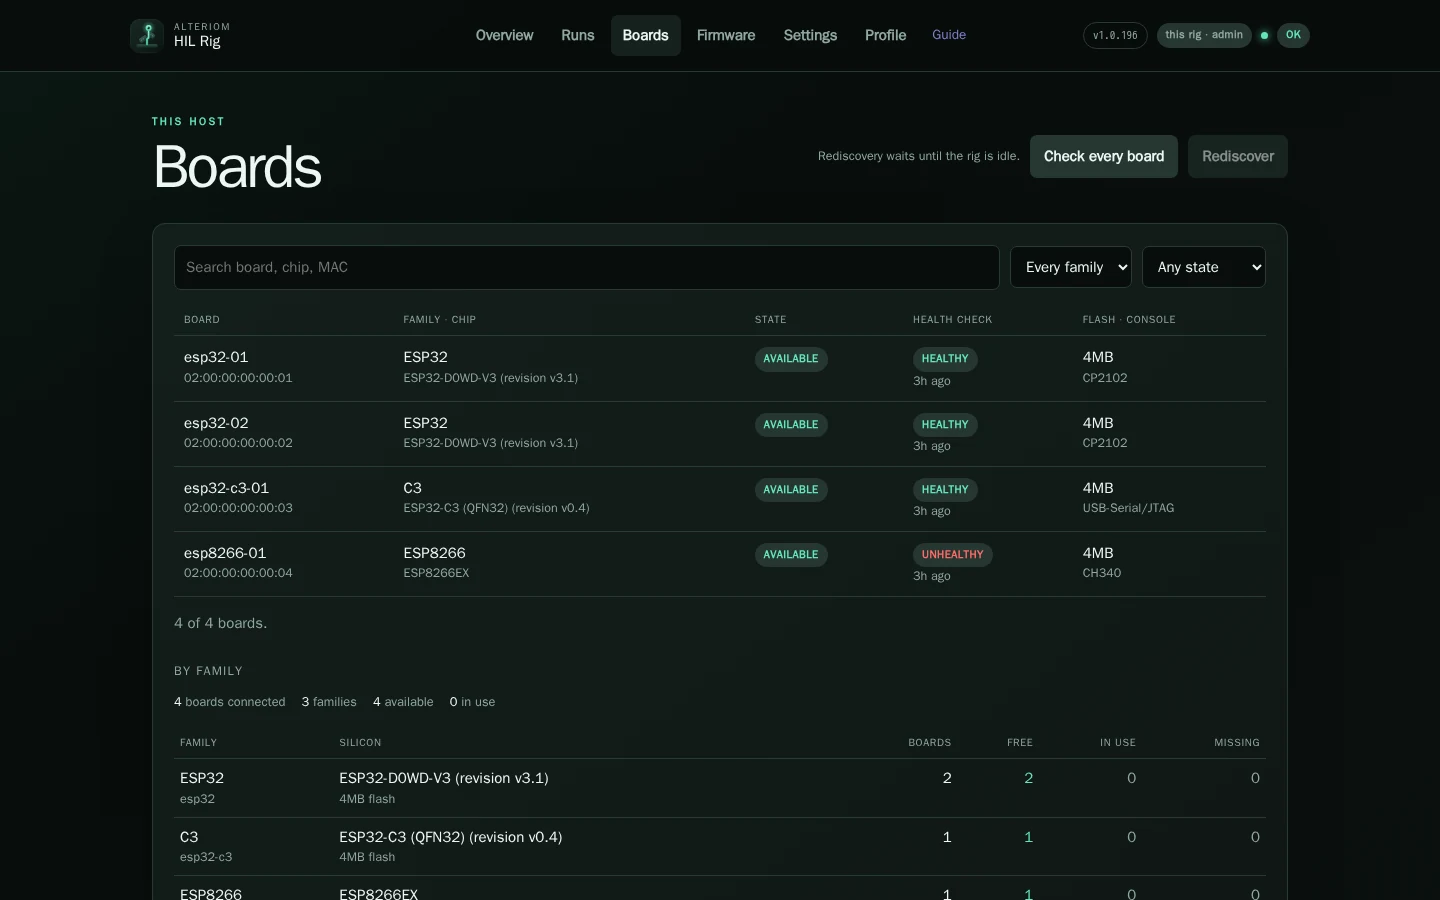Click the CH340 console text
This screenshot has height=900, width=1440.
[x=1102, y=573]
